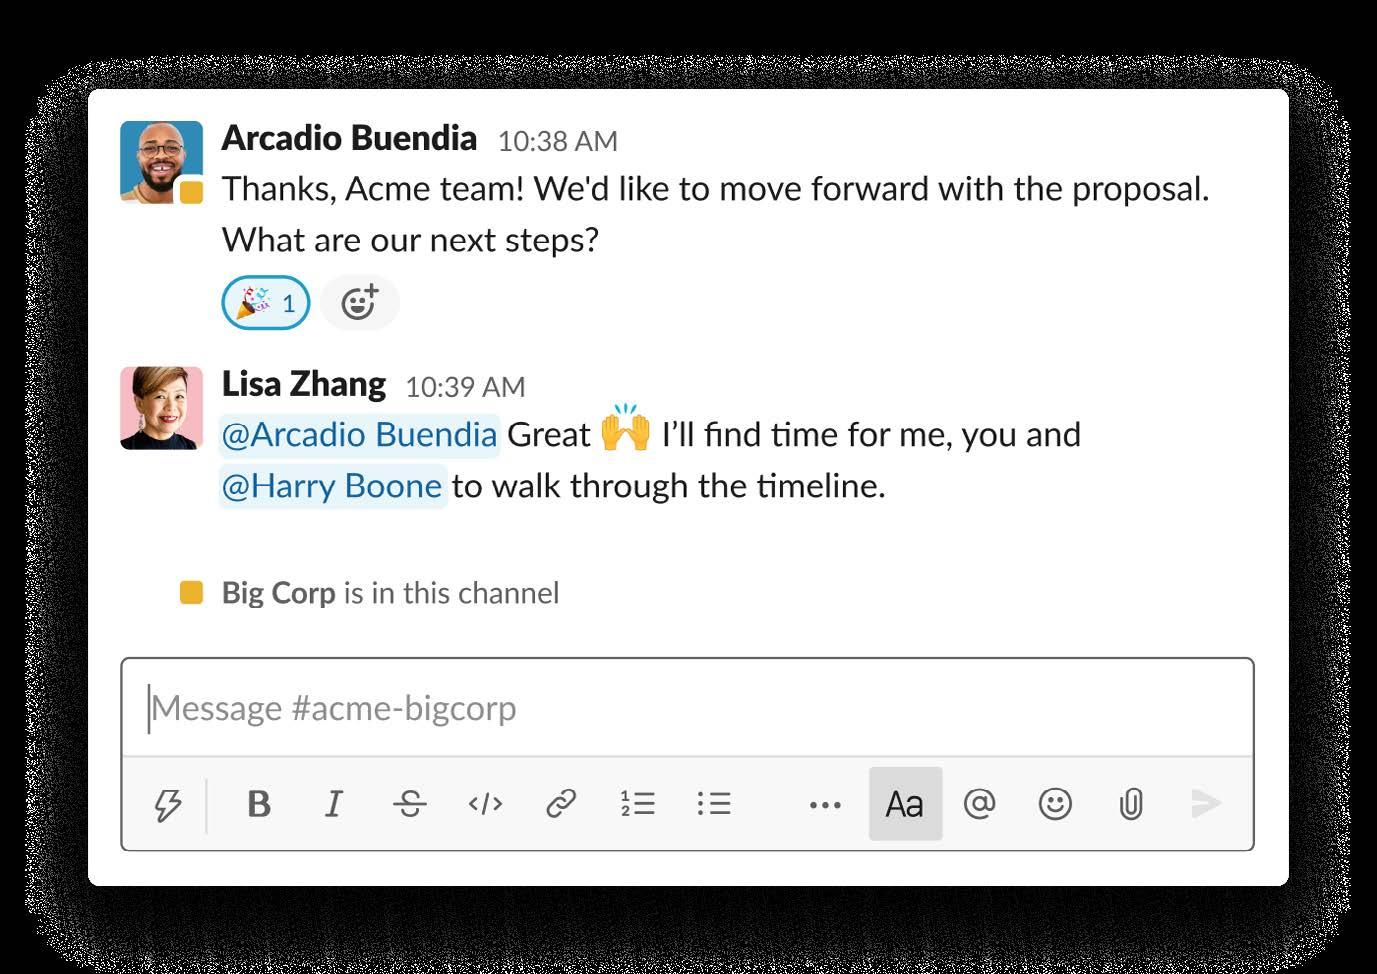
Task: Click the Message #acme-bigcorp input field
Action: pyautogui.click(x=686, y=708)
